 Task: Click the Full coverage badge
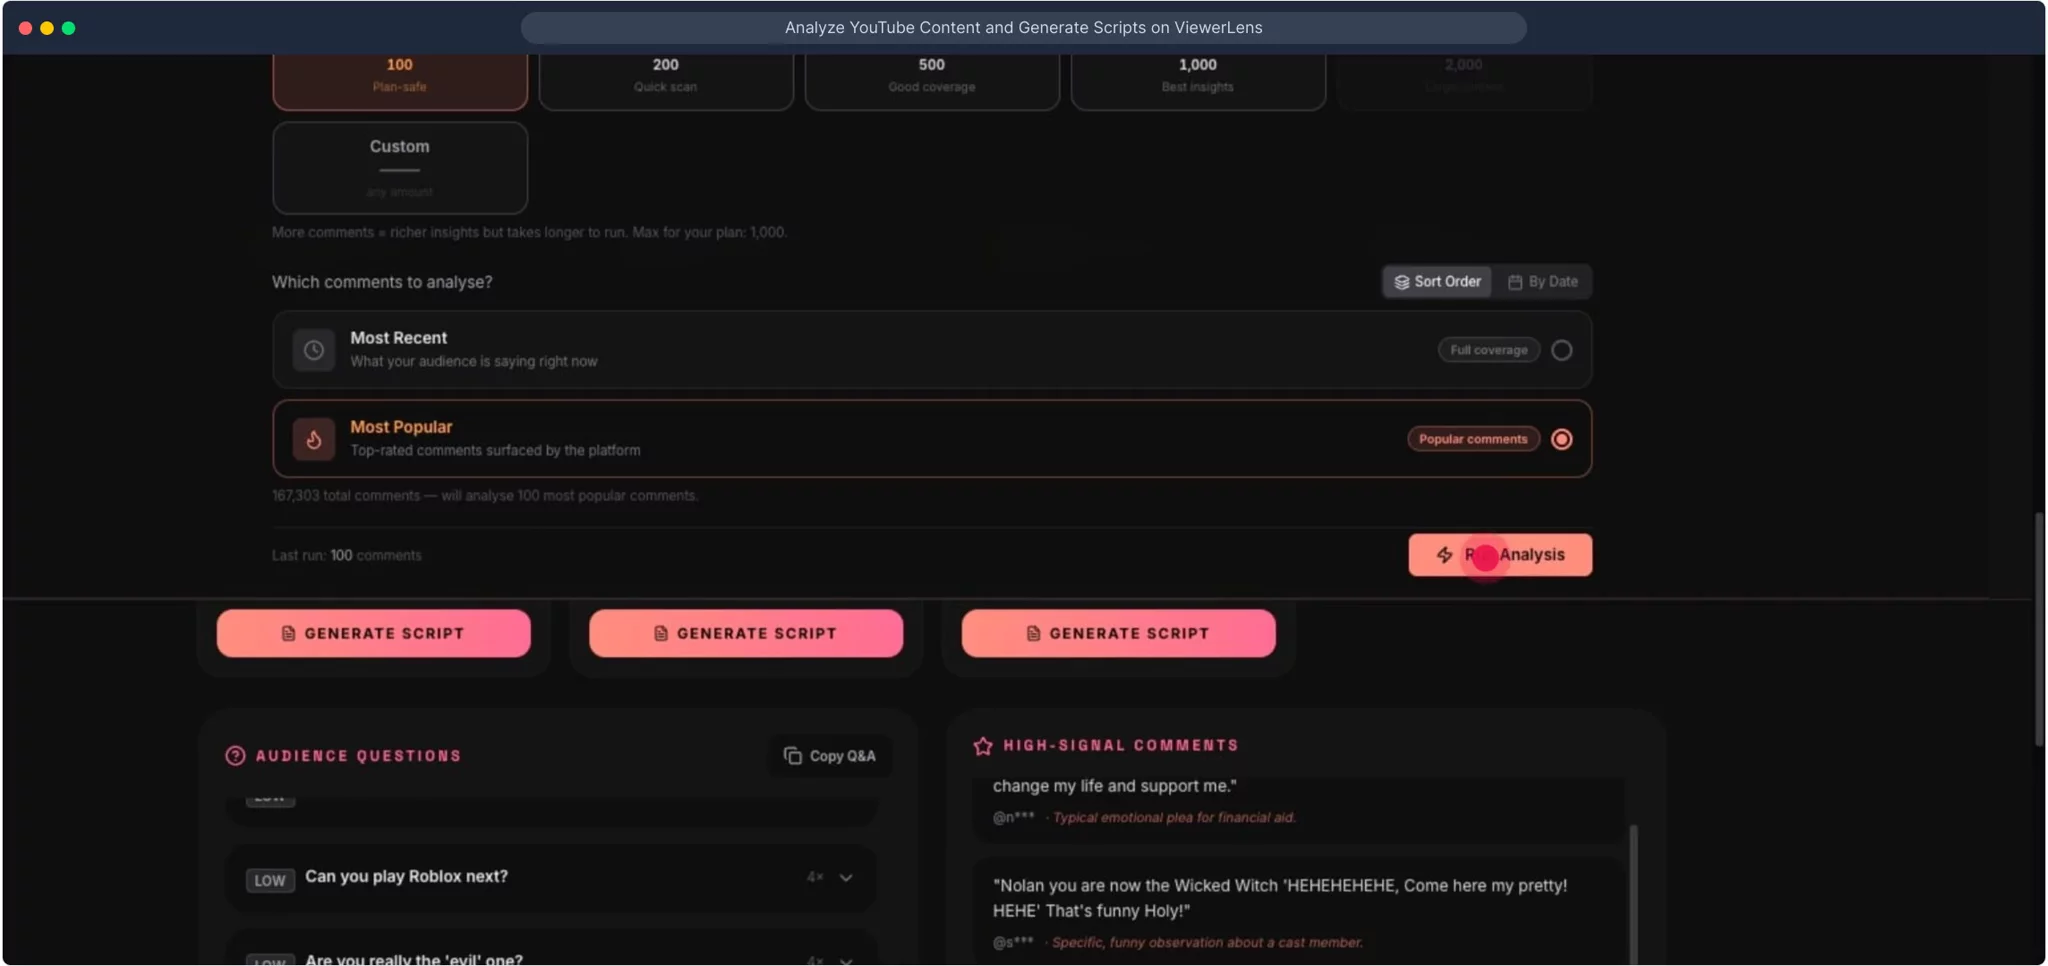point(1489,350)
